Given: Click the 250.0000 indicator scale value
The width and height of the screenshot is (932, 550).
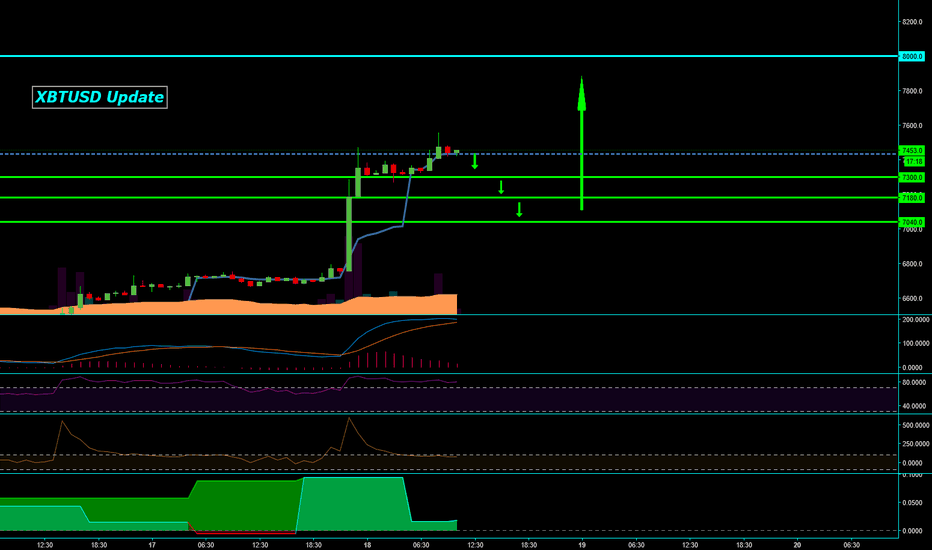Looking at the screenshot, I should [x=915, y=444].
